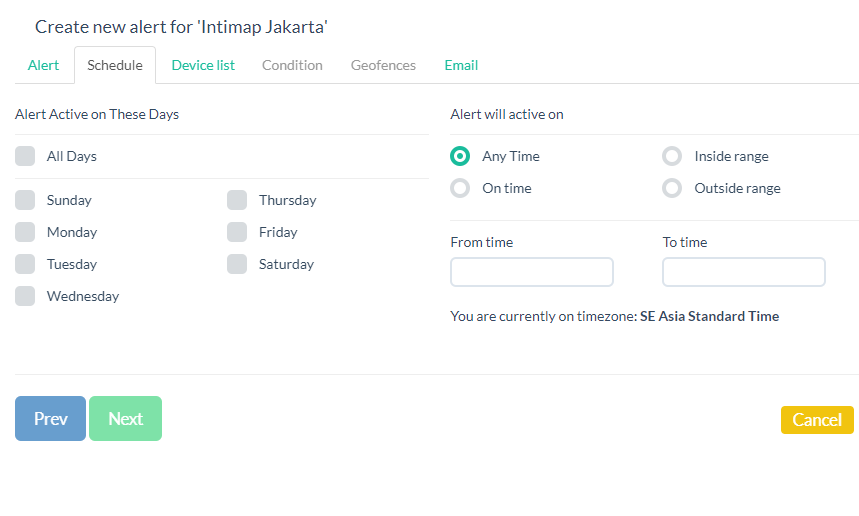Click the From time input field
The width and height of the screenshot is (859, 516).
532,272
